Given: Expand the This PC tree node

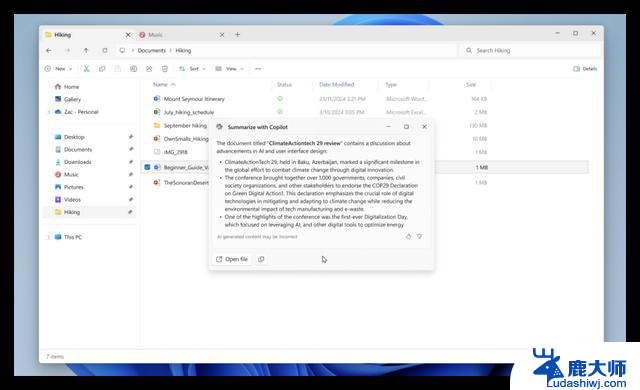Looking at the screenshot, I should 49,237.
